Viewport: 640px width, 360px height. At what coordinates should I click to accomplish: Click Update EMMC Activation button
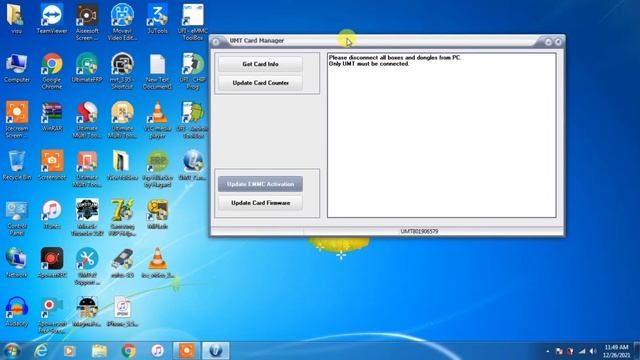[x=260, y=184]
